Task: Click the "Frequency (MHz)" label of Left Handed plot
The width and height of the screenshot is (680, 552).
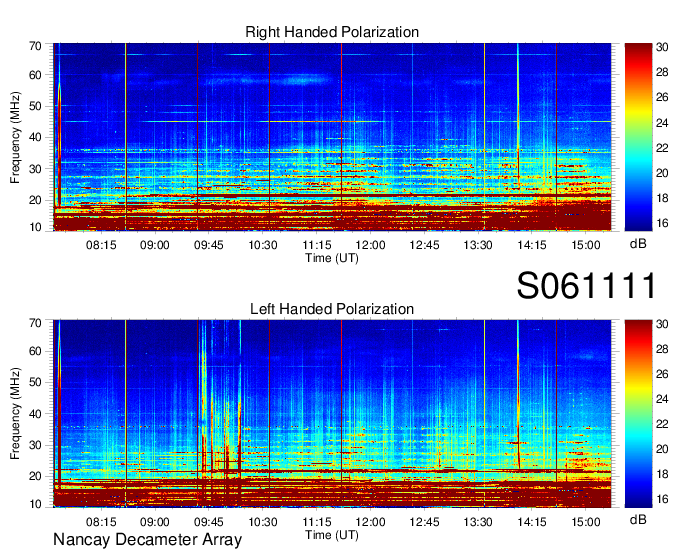Action: pos(15,414)
